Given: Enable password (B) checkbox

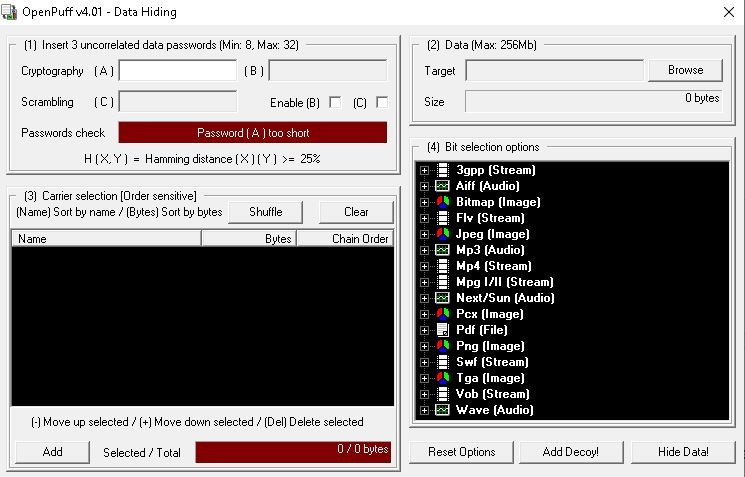Looking at the screenshot, I should coord(335,102).
